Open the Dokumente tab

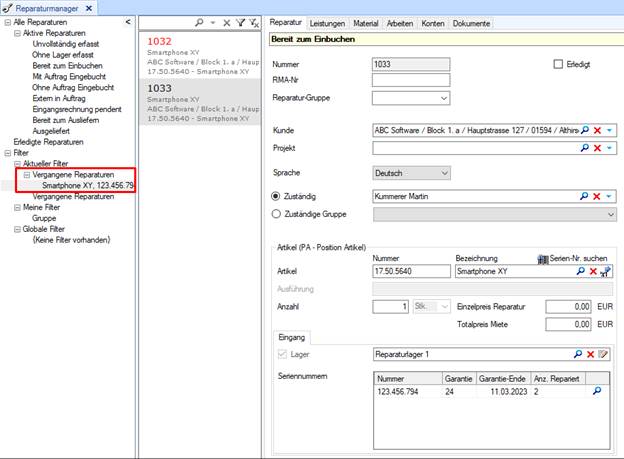(471, 23)
